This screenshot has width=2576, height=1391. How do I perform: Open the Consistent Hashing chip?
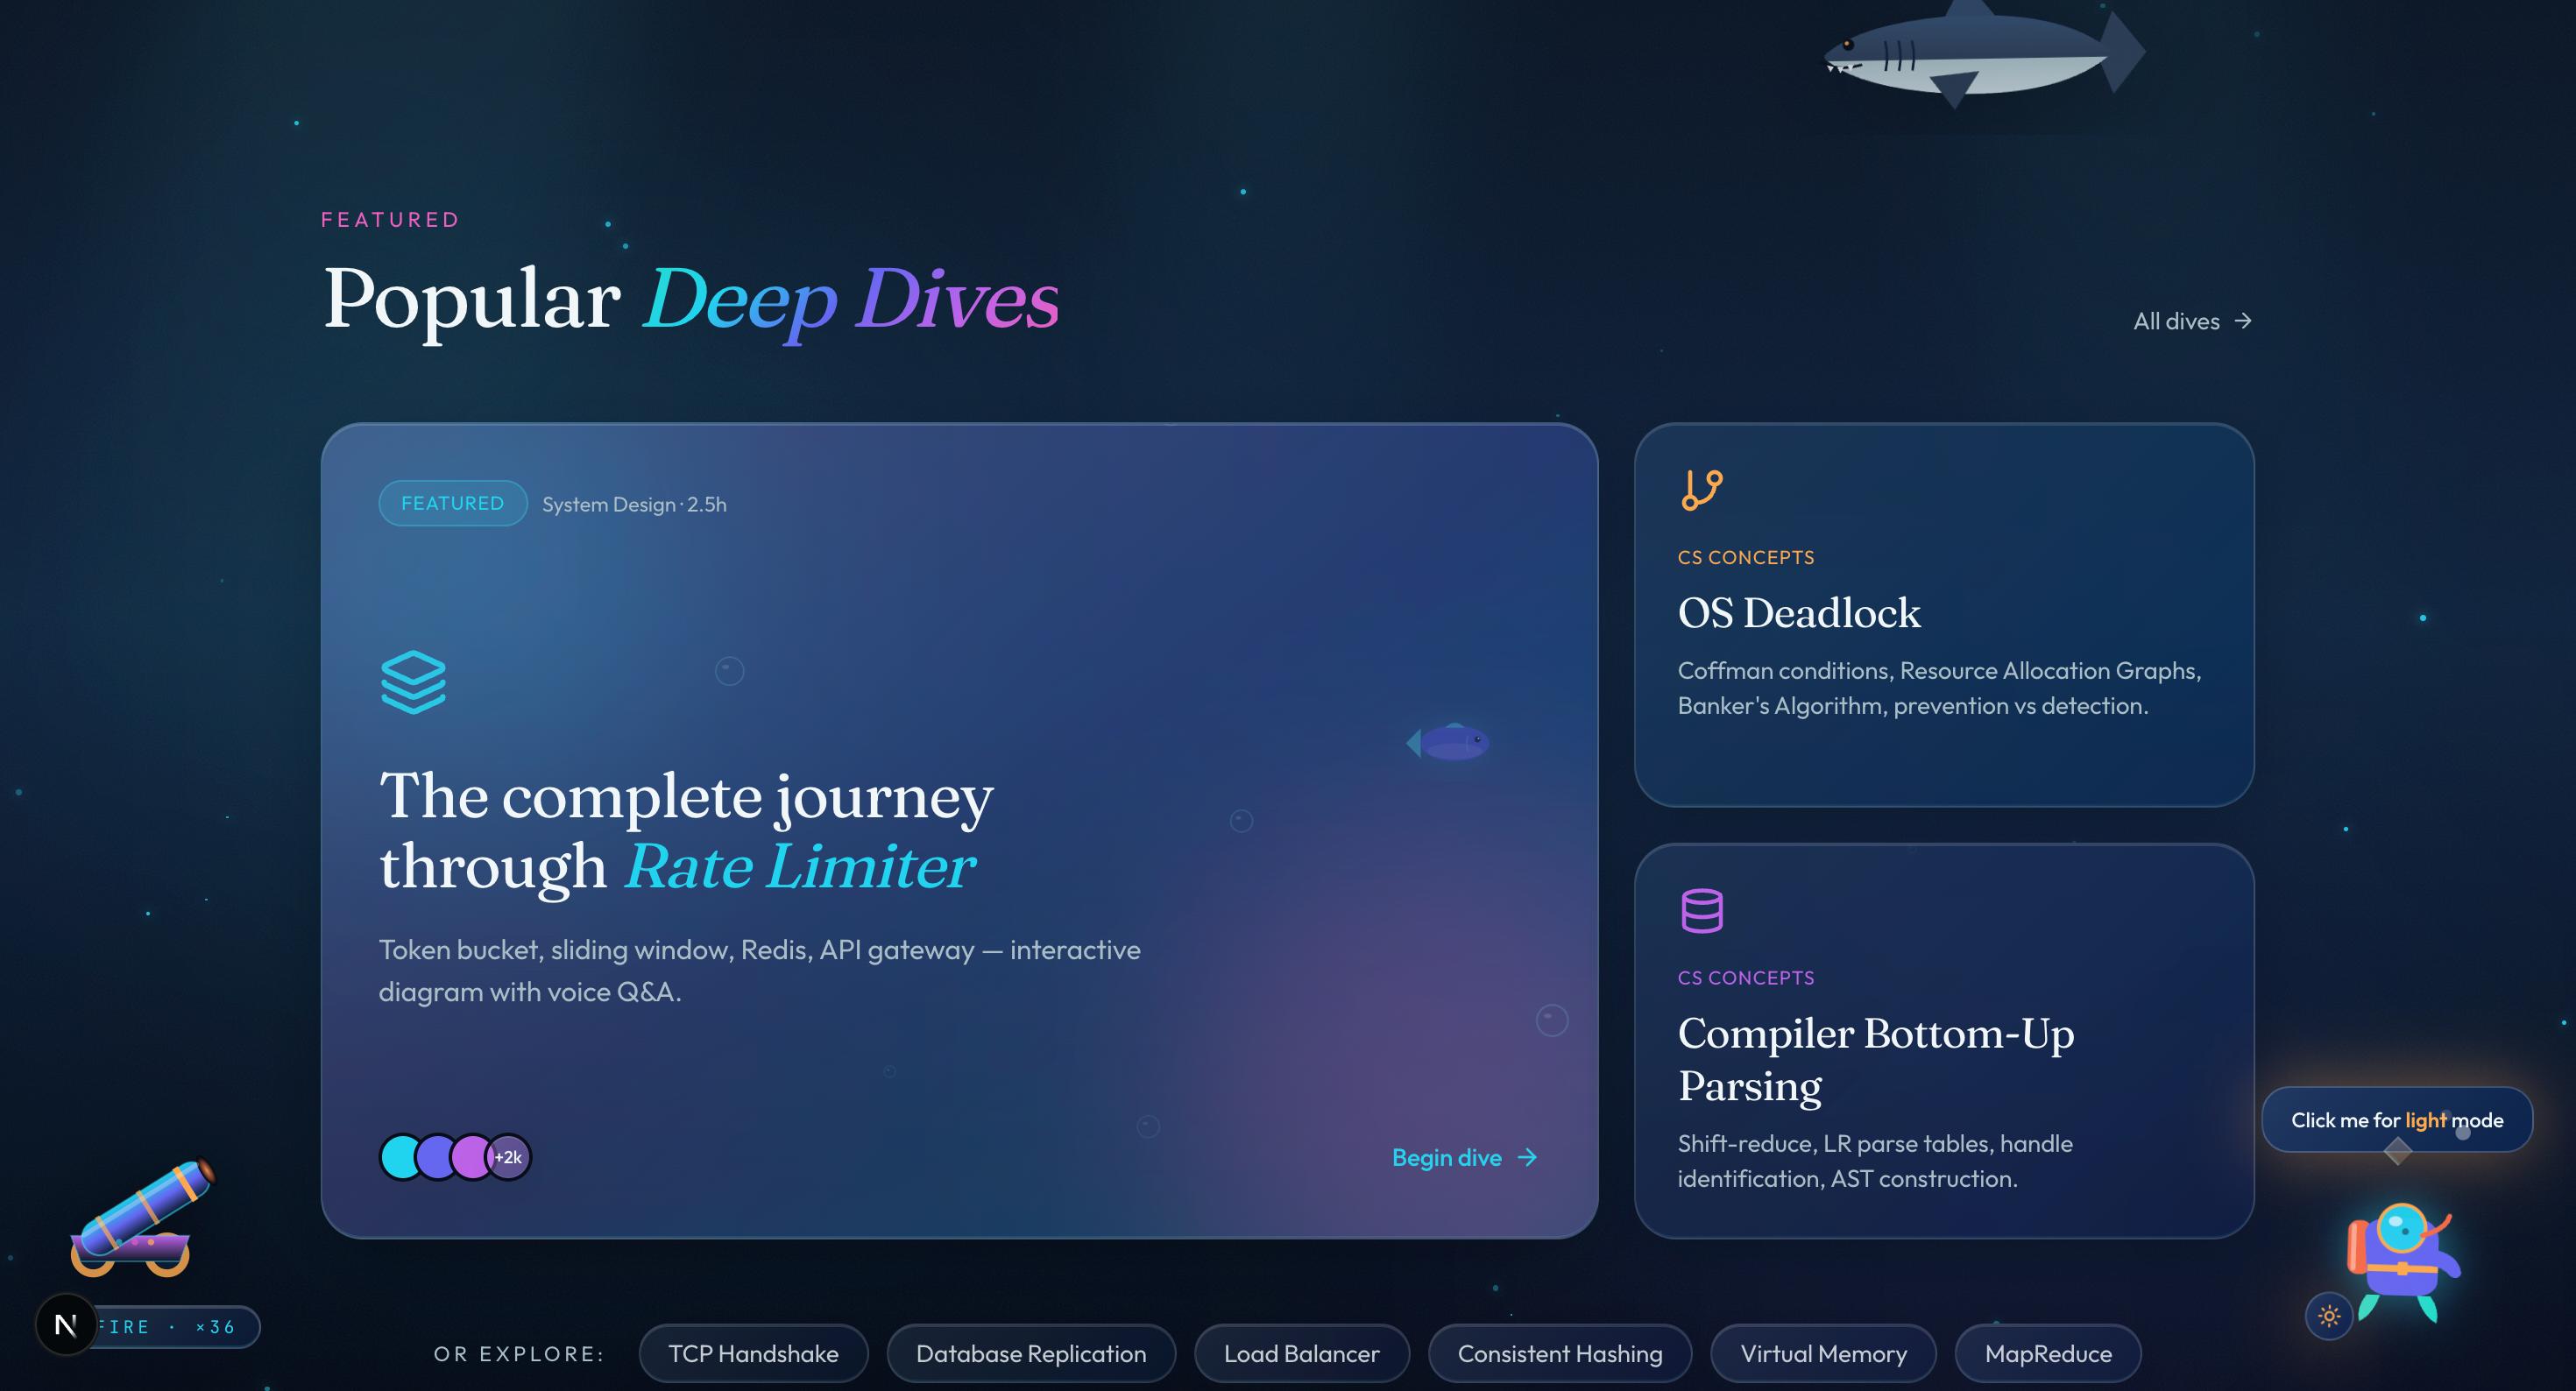(1559, 1353)
